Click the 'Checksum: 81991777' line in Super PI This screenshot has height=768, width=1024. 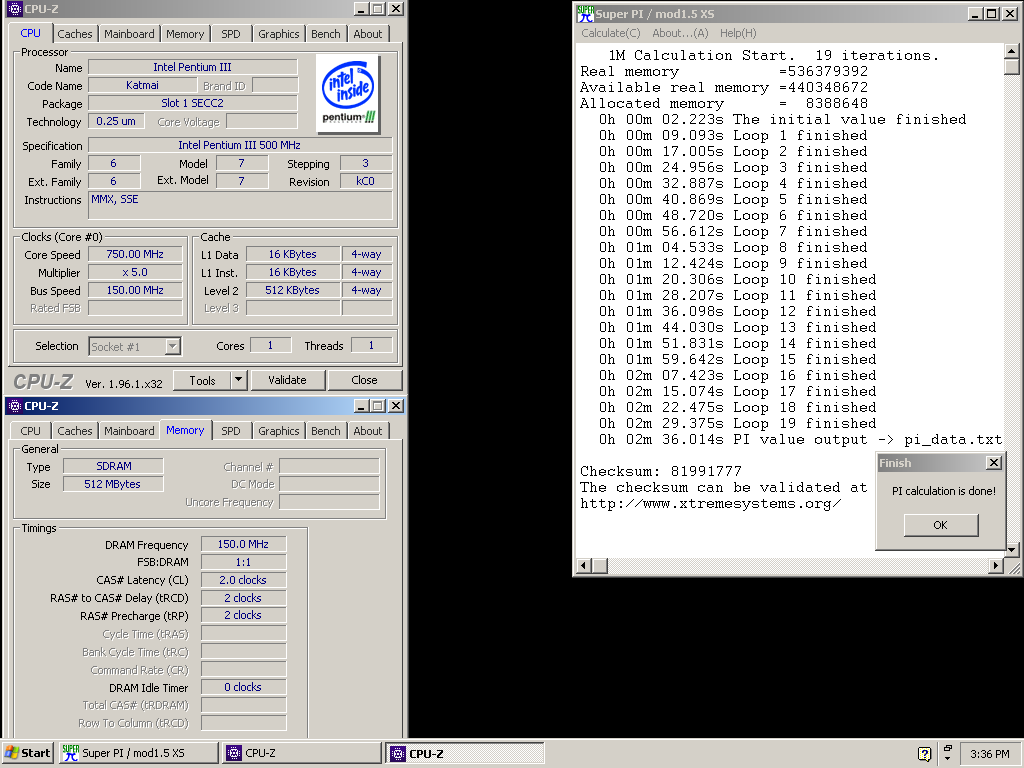[x=661, y=472]
